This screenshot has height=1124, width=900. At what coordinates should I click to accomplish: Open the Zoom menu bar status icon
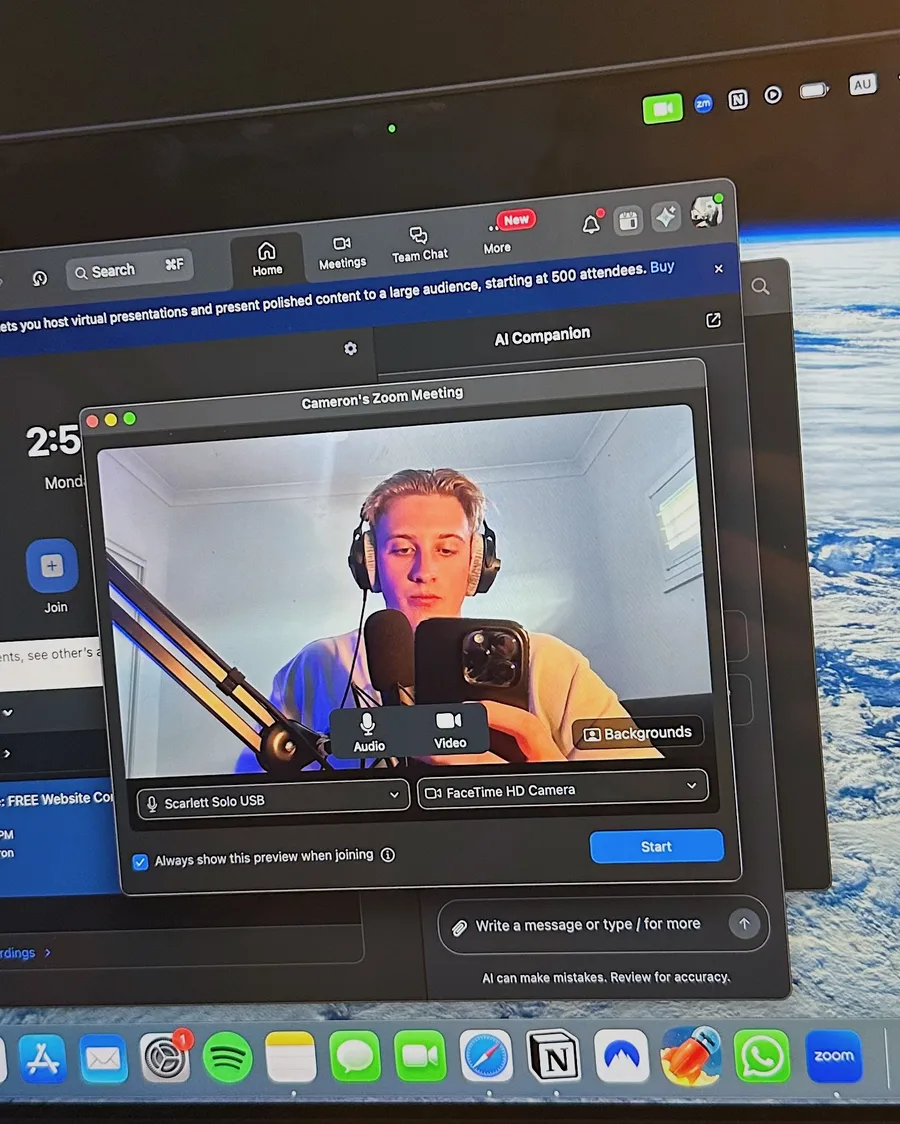[704, 104]
